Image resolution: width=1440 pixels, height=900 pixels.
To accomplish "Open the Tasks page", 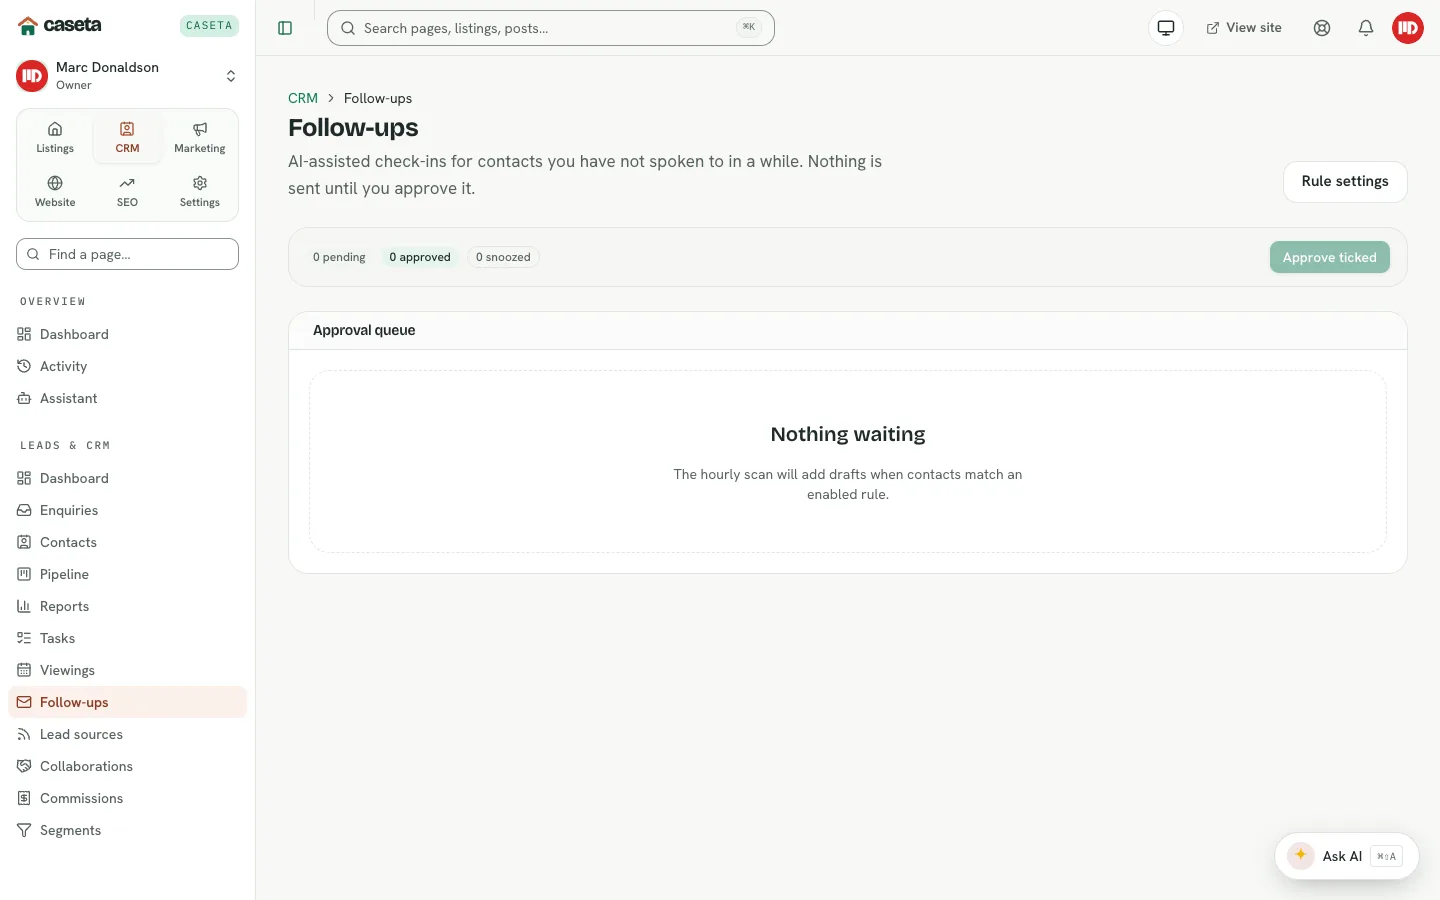I will pyautogui.click(x=127, y=638).
